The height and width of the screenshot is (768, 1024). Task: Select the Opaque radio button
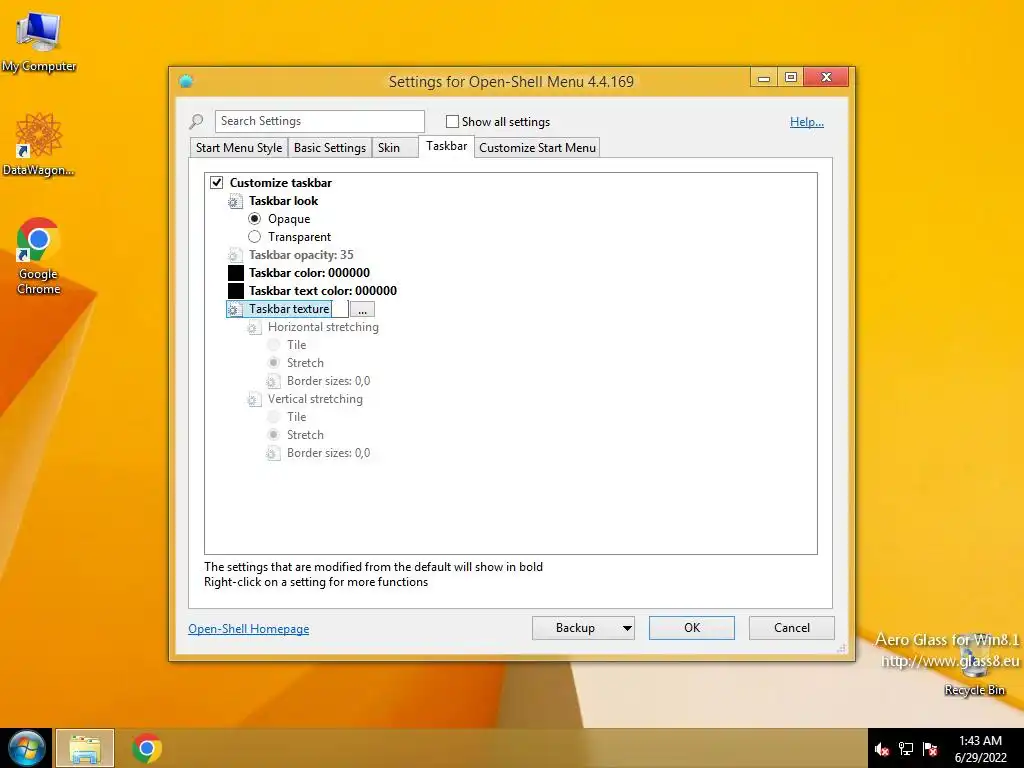(255, 219)
